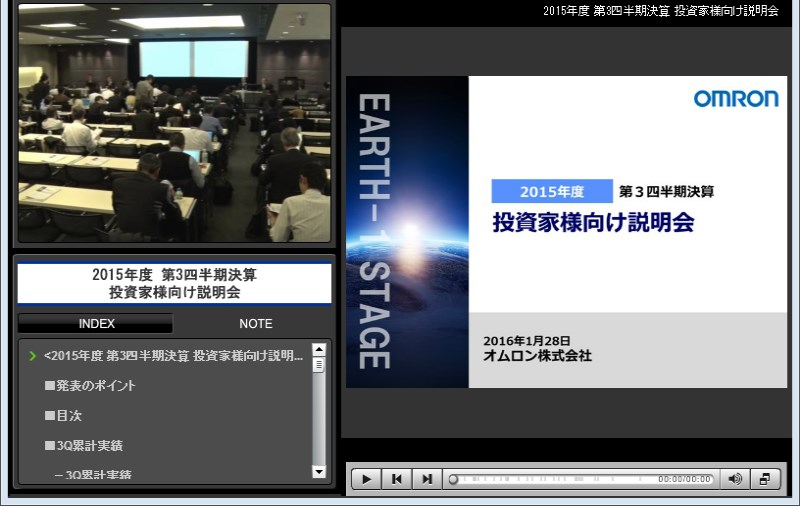This screenshot has width=800, height=506.
Task: Click the seek bar handle at start
Action: 453,479
